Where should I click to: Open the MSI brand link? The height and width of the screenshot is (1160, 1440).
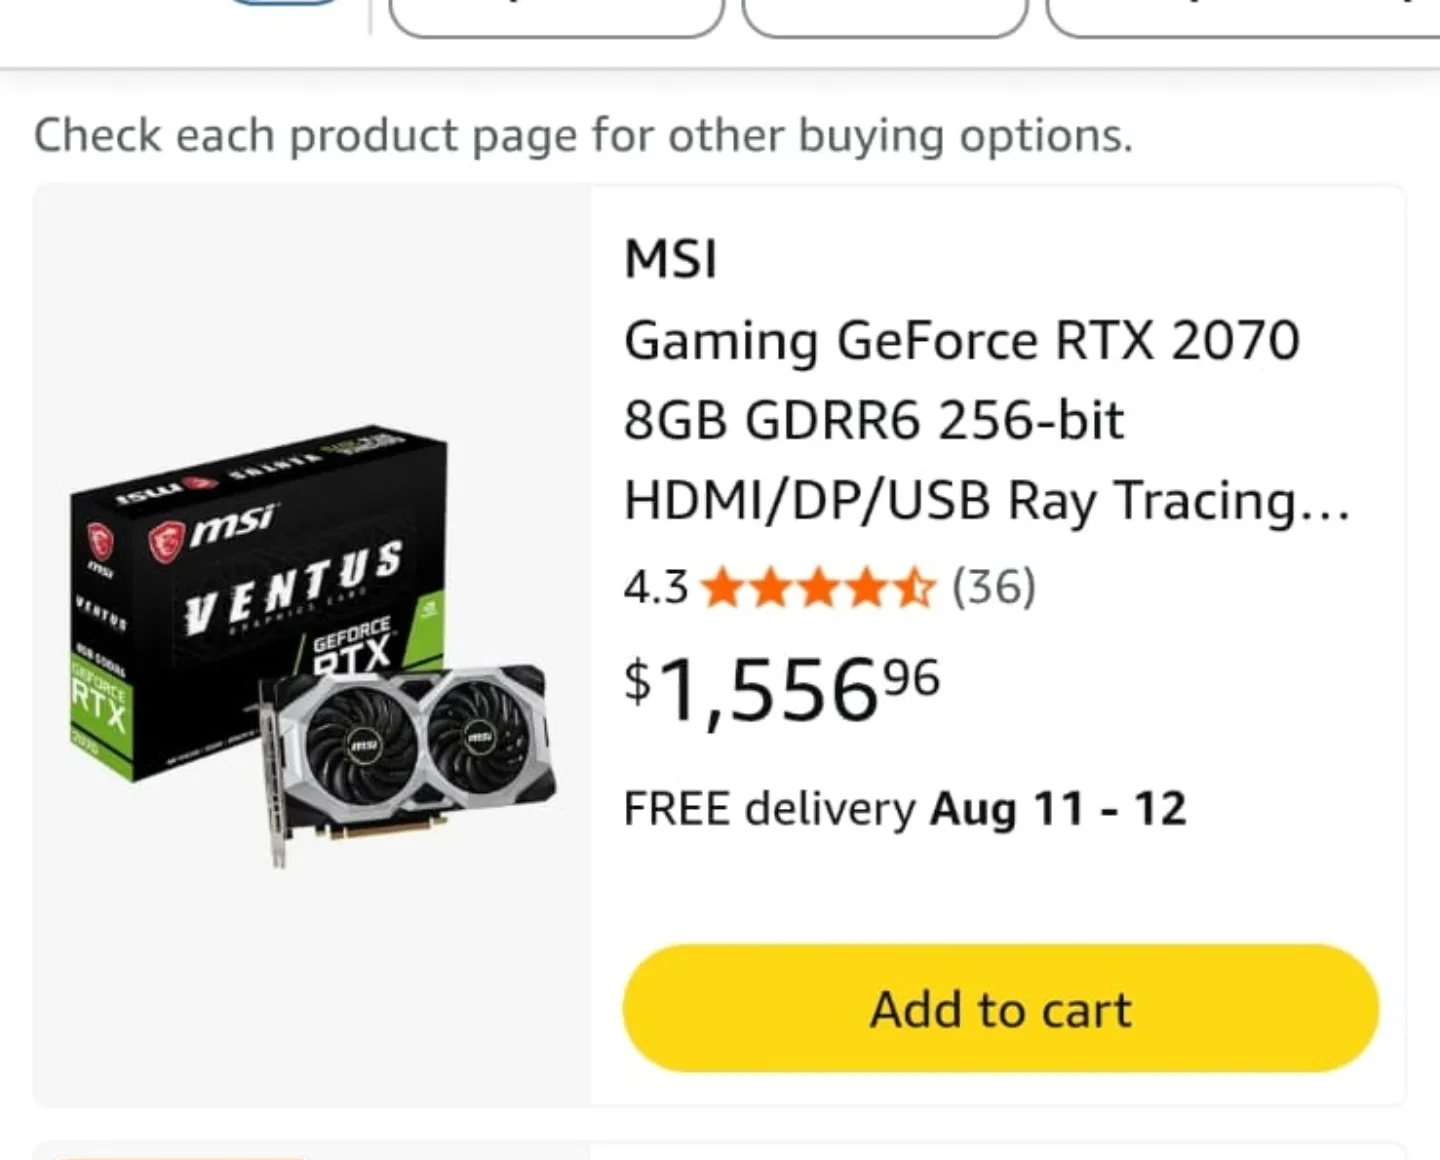coord(669,258)
